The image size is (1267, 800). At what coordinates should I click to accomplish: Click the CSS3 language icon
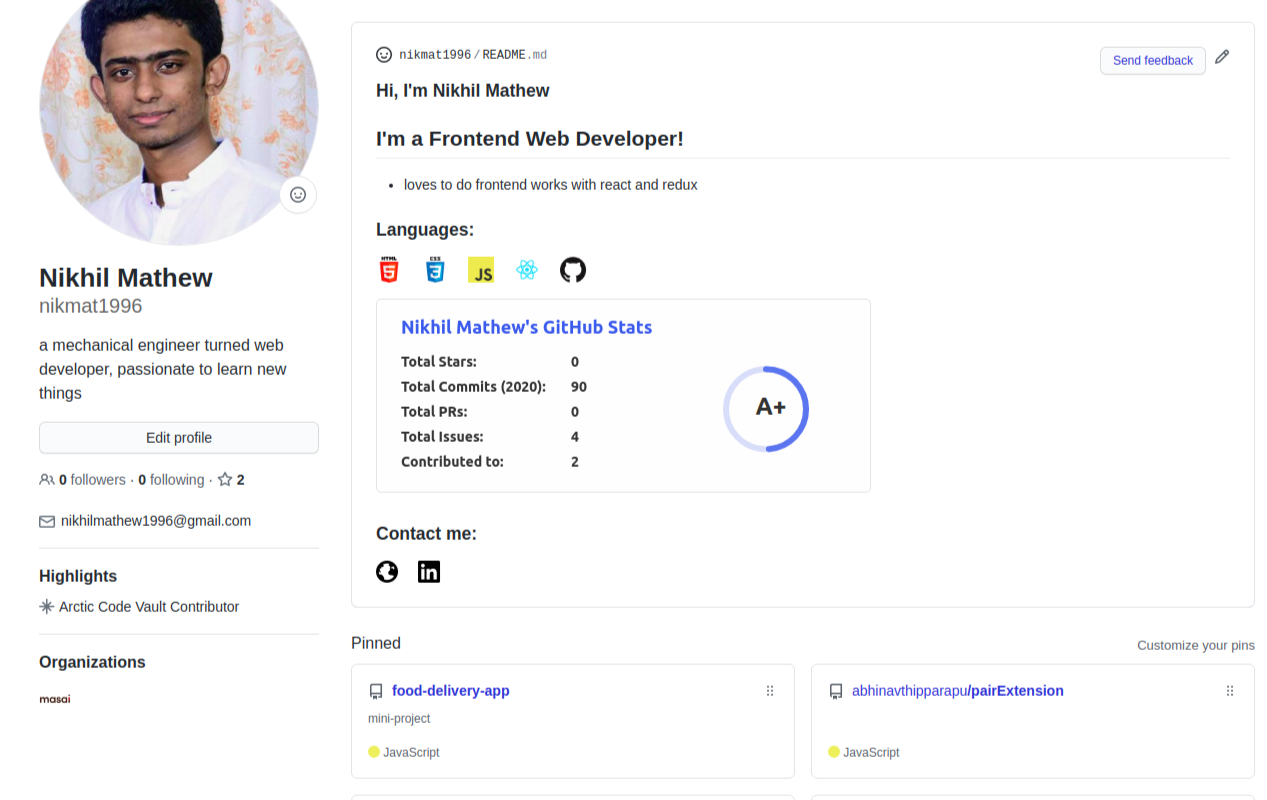(435, 270)
